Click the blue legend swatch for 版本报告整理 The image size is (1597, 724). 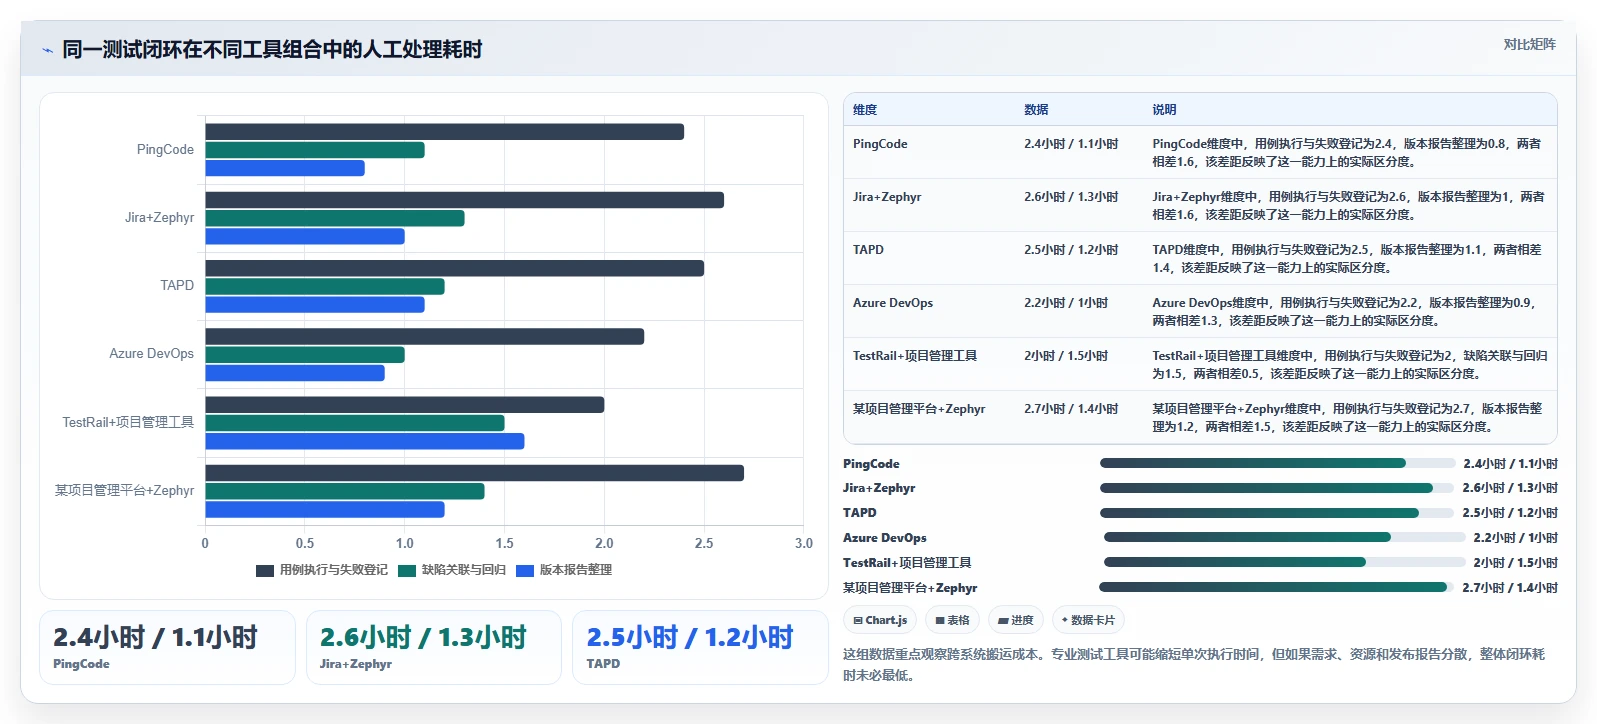click(525, 571)
